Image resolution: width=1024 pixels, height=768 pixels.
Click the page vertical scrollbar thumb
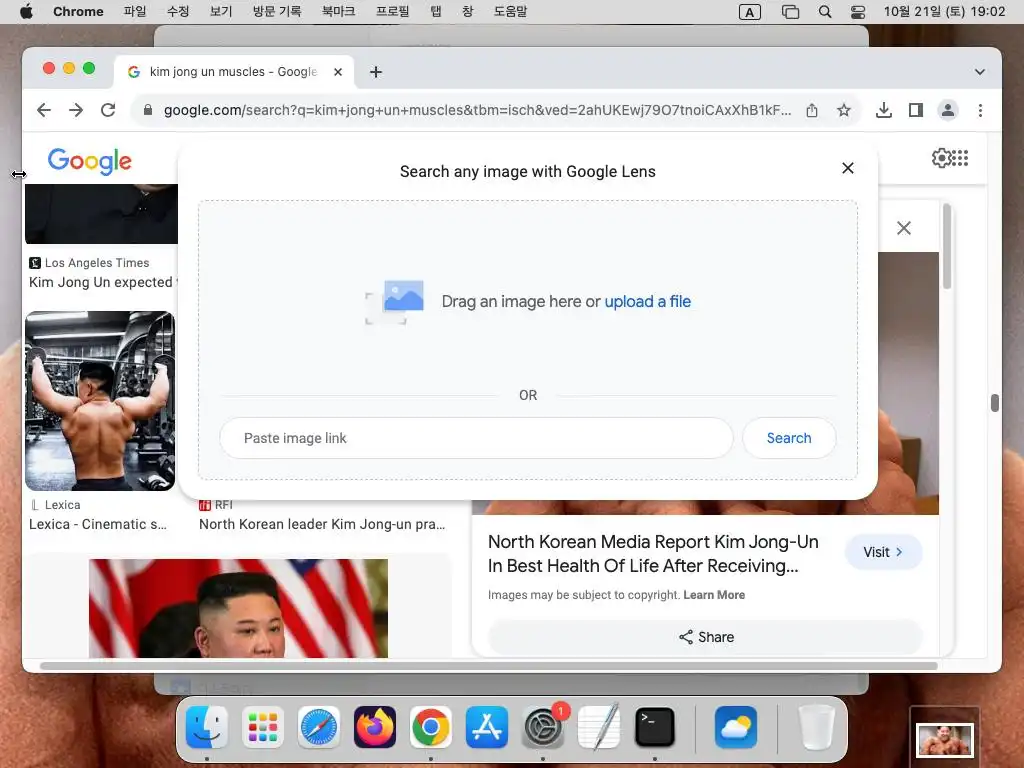(x=995, y=403)
